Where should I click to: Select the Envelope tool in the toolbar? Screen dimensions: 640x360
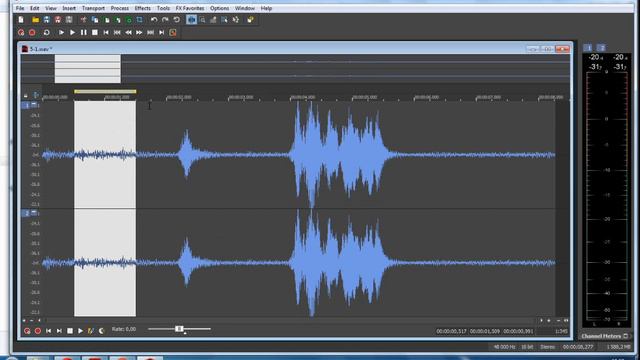236,20
